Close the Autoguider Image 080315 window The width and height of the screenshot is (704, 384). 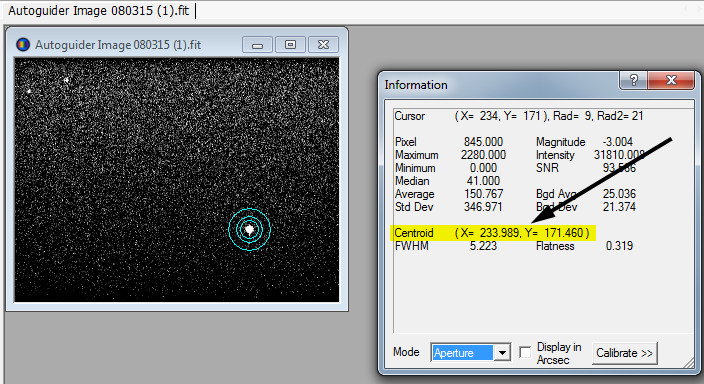pos(323,44)
